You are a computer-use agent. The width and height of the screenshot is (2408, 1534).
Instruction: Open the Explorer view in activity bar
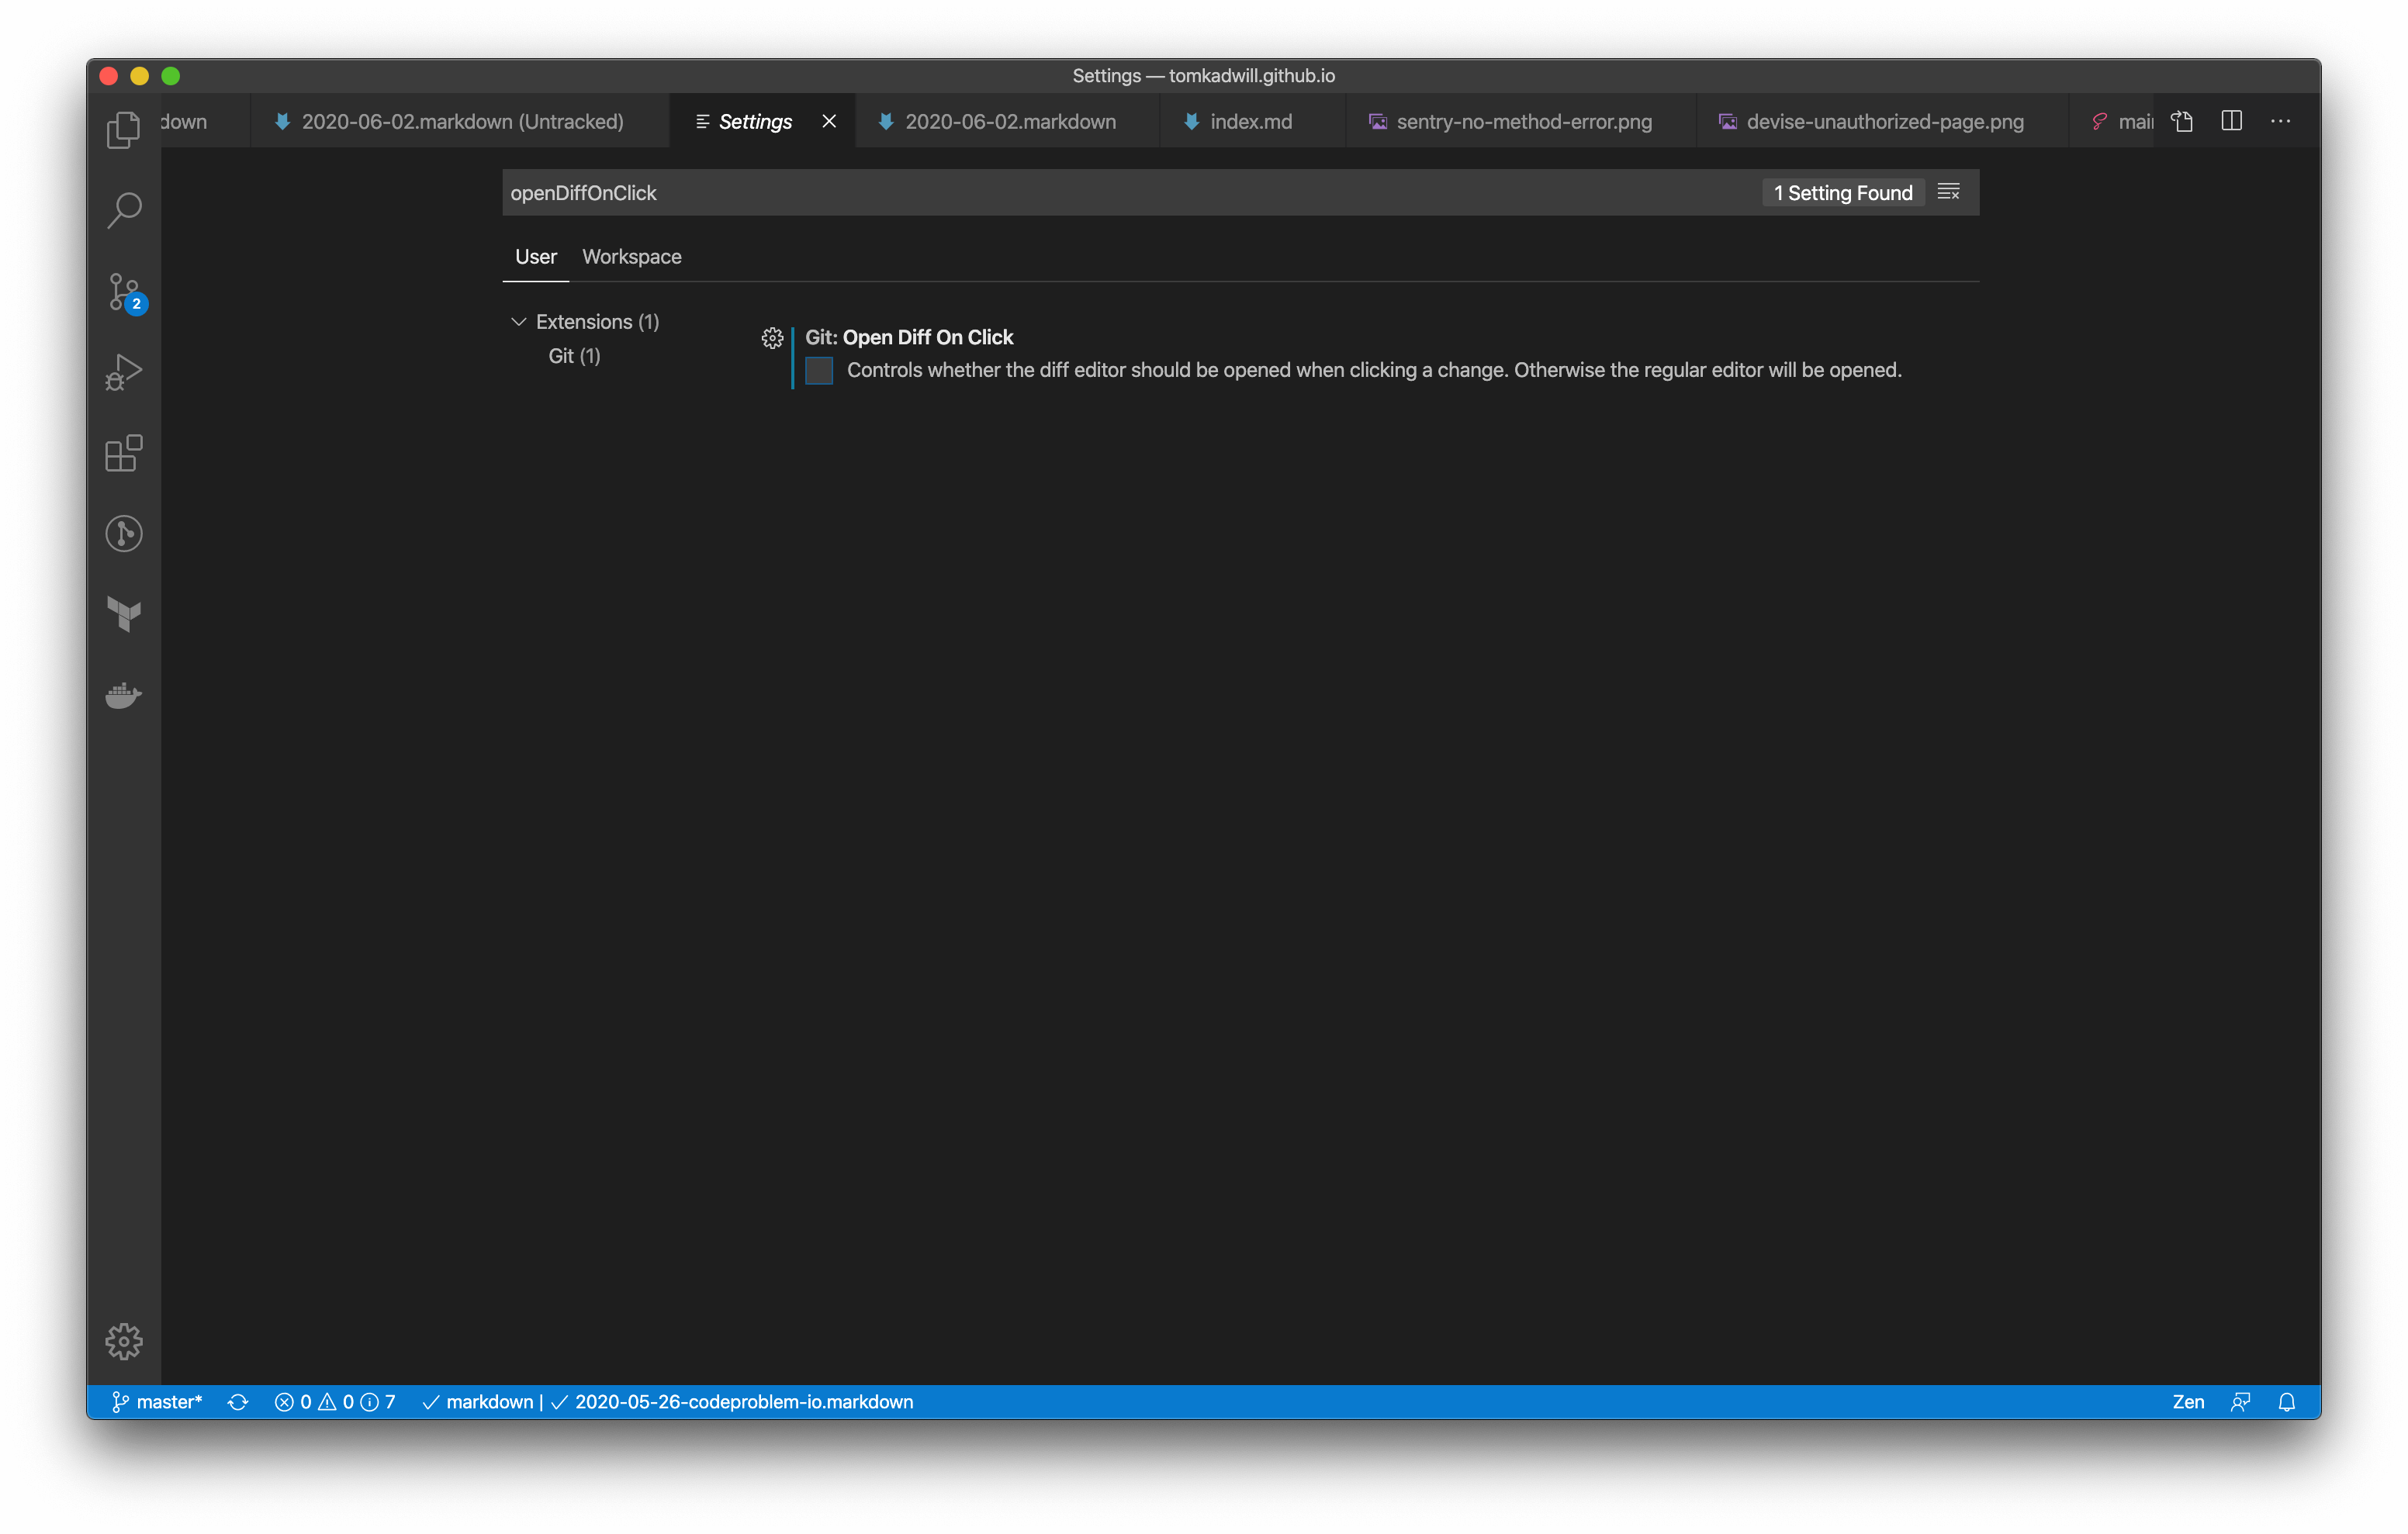[x=124, y=129]
